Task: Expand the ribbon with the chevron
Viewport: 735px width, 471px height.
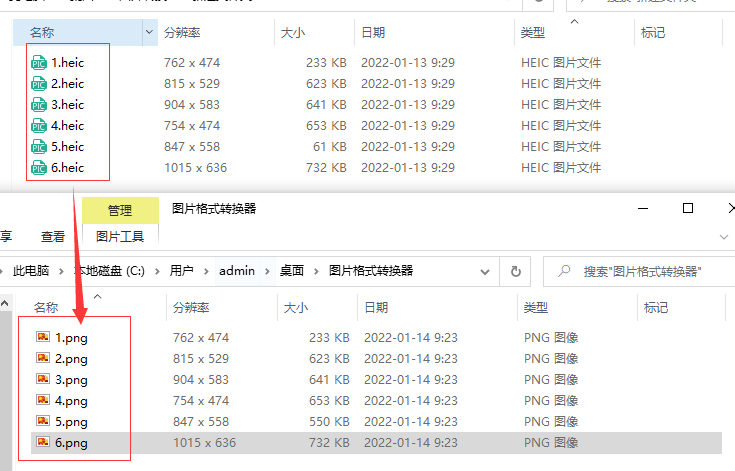Action: (x=724, y=237)
